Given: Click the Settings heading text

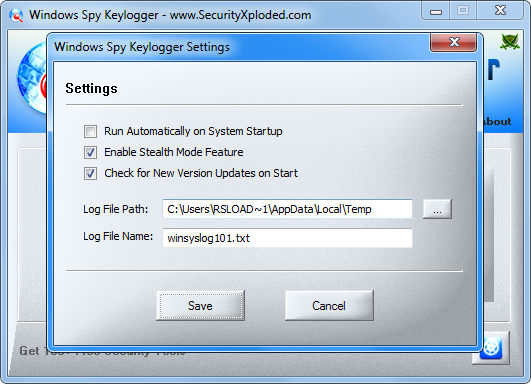Looking at the screenshot, I should point(91,88).
